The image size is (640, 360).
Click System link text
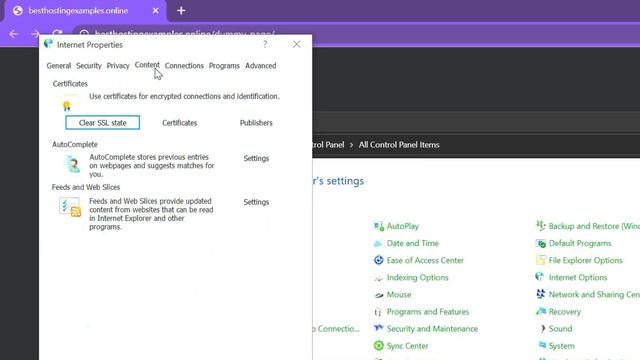[561, 346]
